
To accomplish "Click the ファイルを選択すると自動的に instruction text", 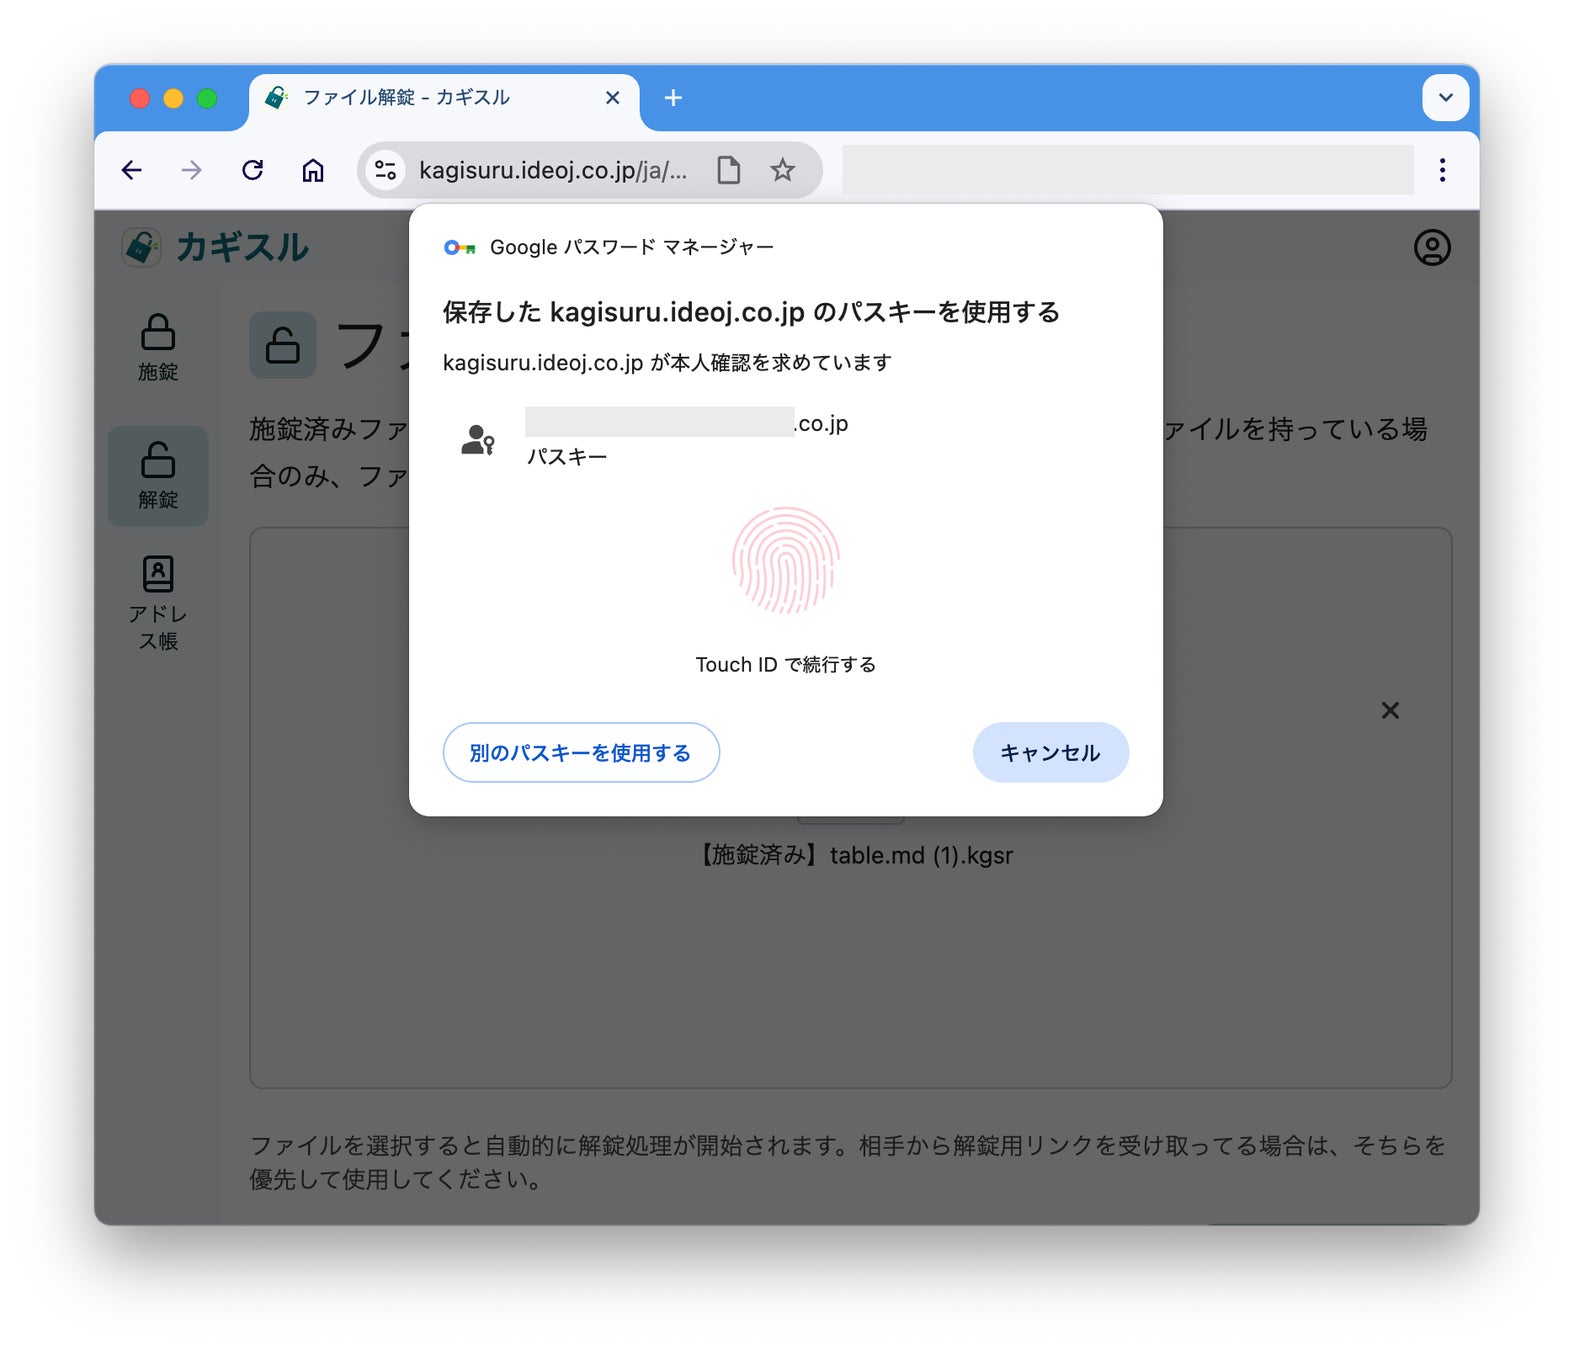I will (848, 1162).
